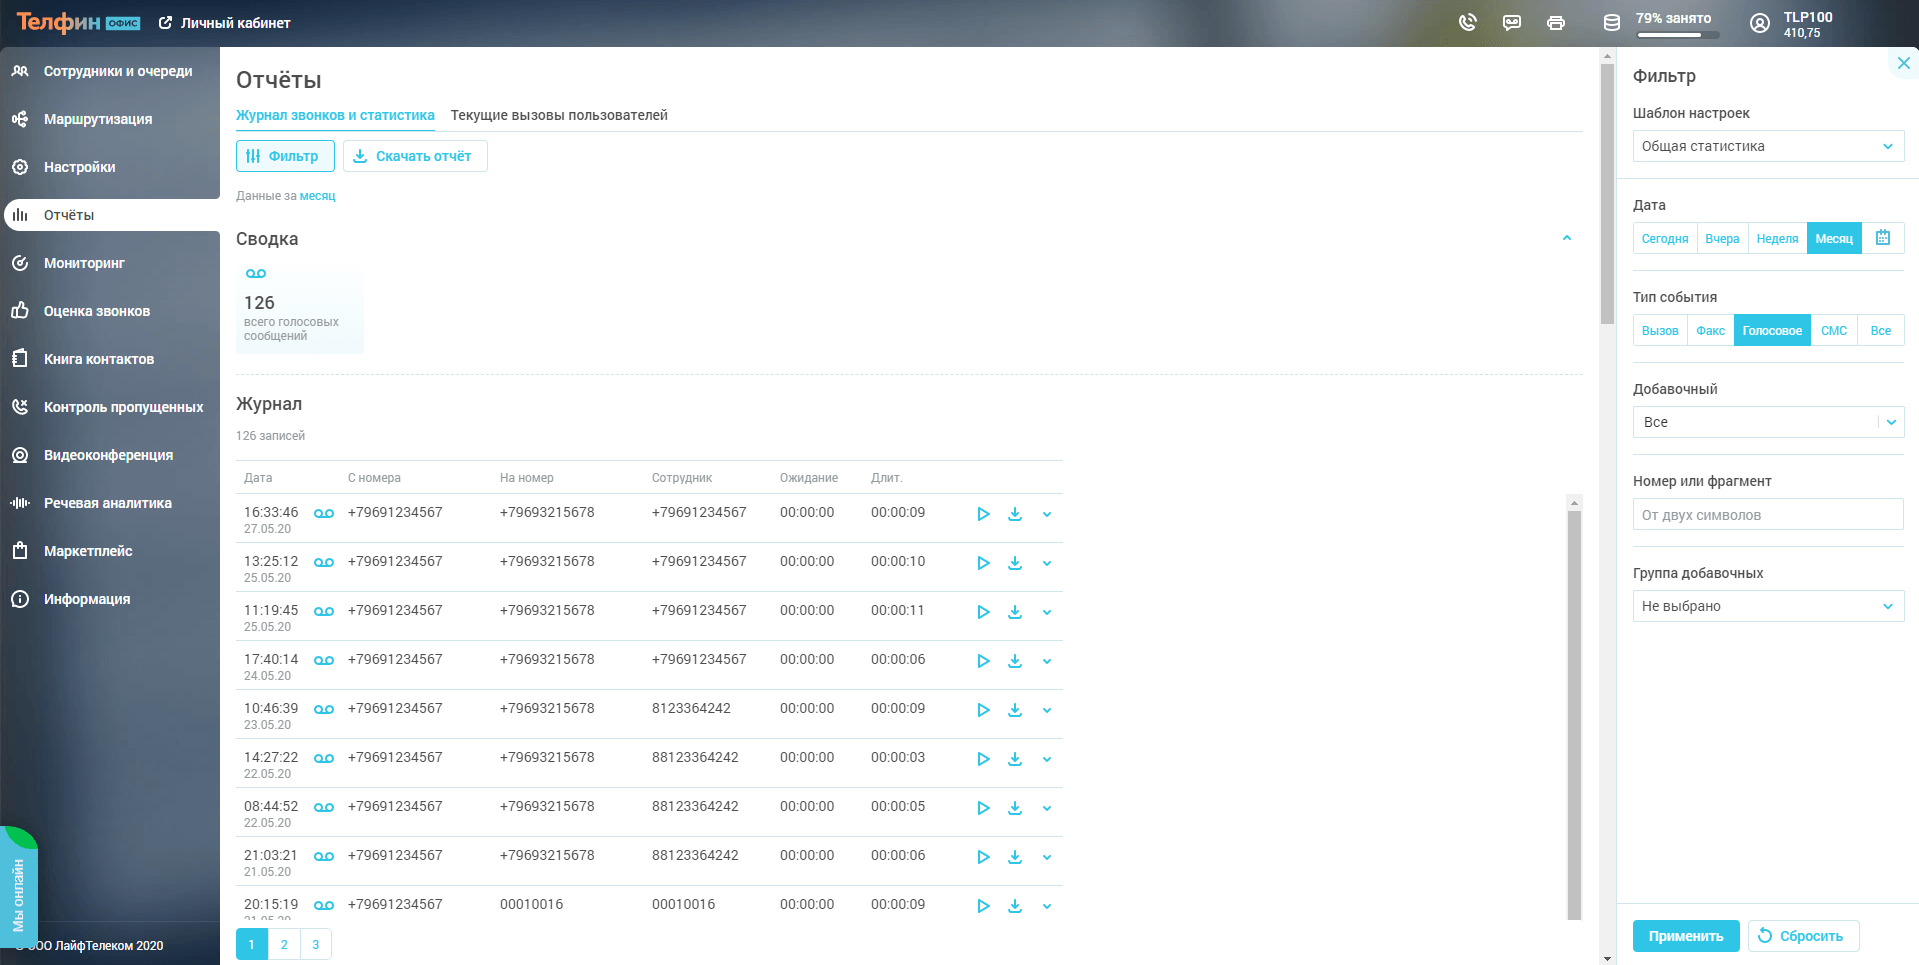The width and height of the screenshot is (1919, 965).
Task: Switch to Текущие вызовы пользователей tab
Action: (x=558, y=115)
